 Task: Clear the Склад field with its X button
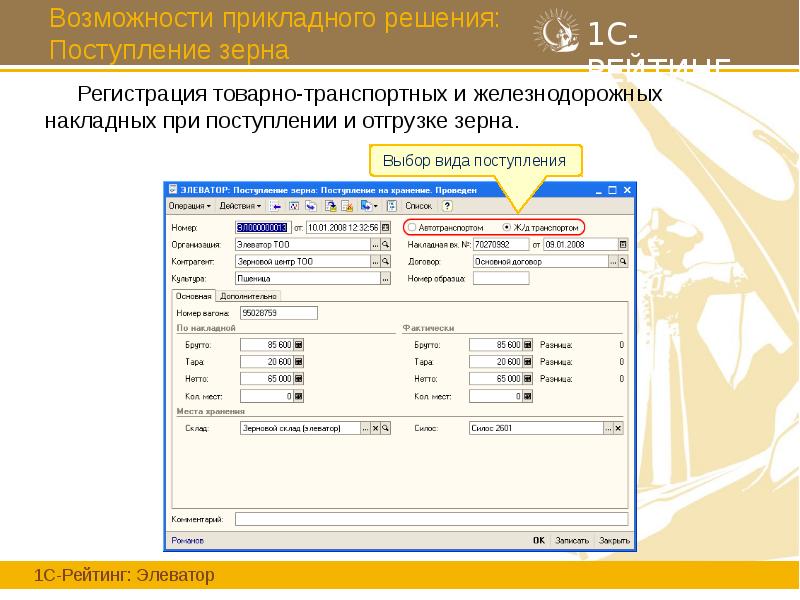click(x=377, y=429)
